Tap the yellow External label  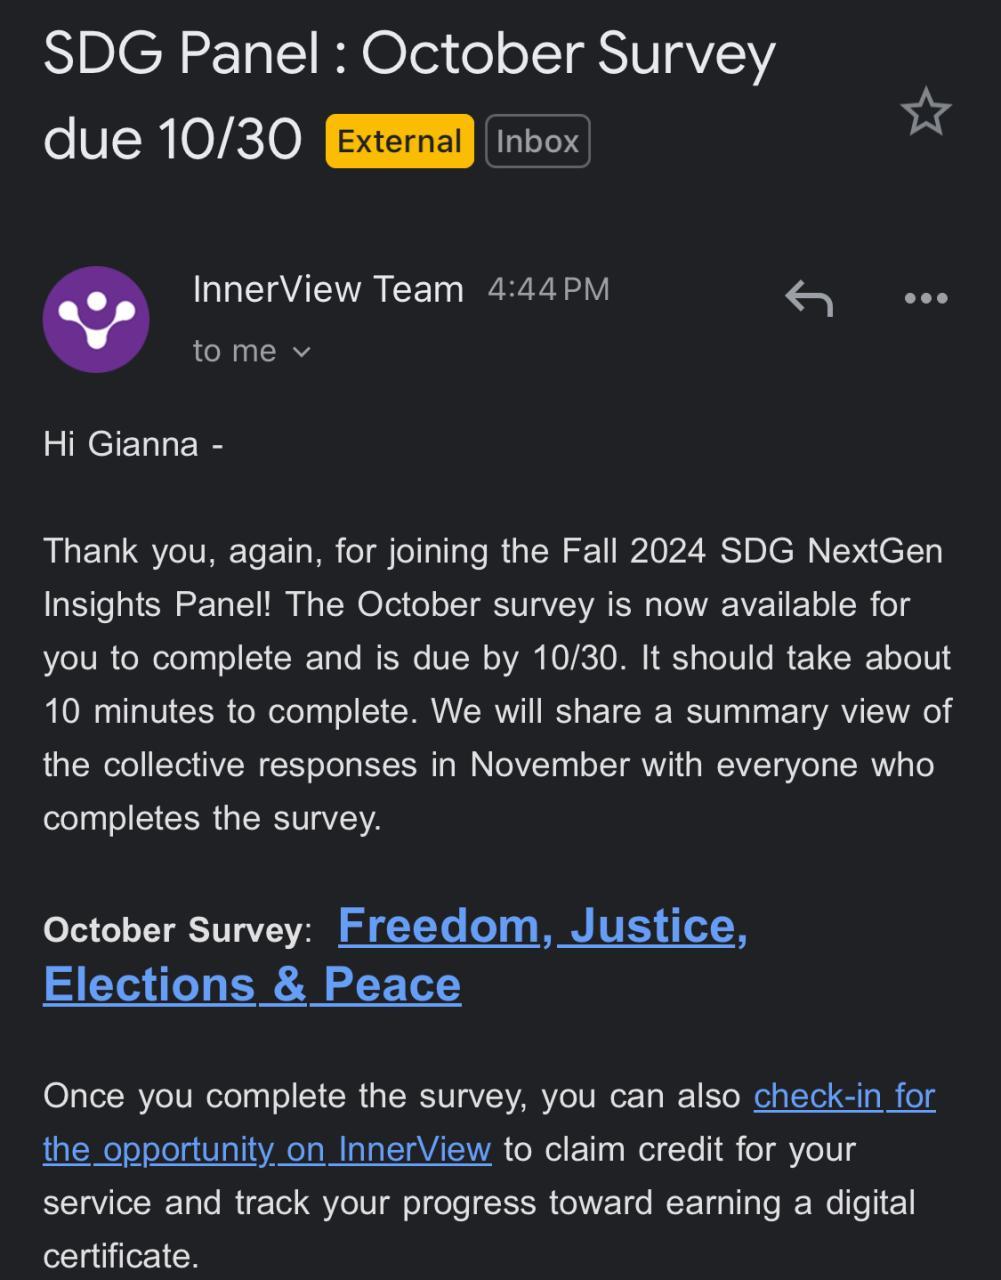pyautogui.click(x=399, y=141)
